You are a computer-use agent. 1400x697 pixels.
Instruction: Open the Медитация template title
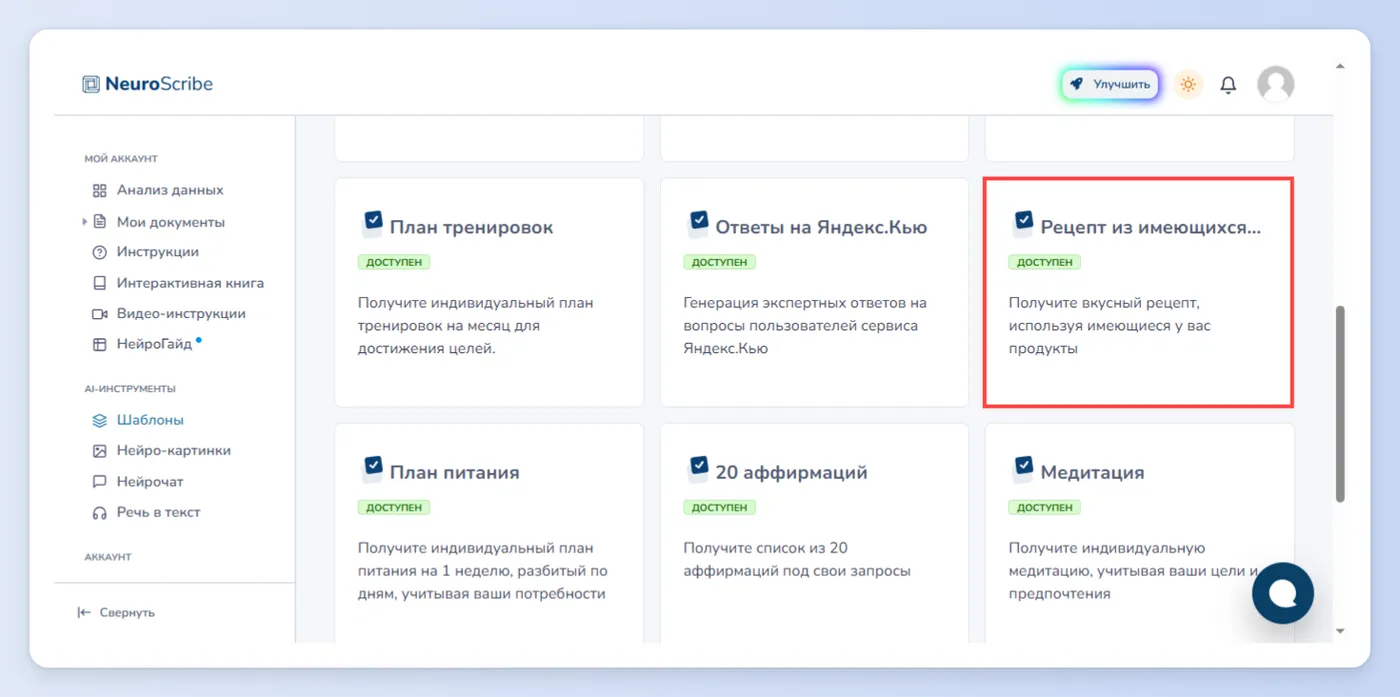point(1092,472)
